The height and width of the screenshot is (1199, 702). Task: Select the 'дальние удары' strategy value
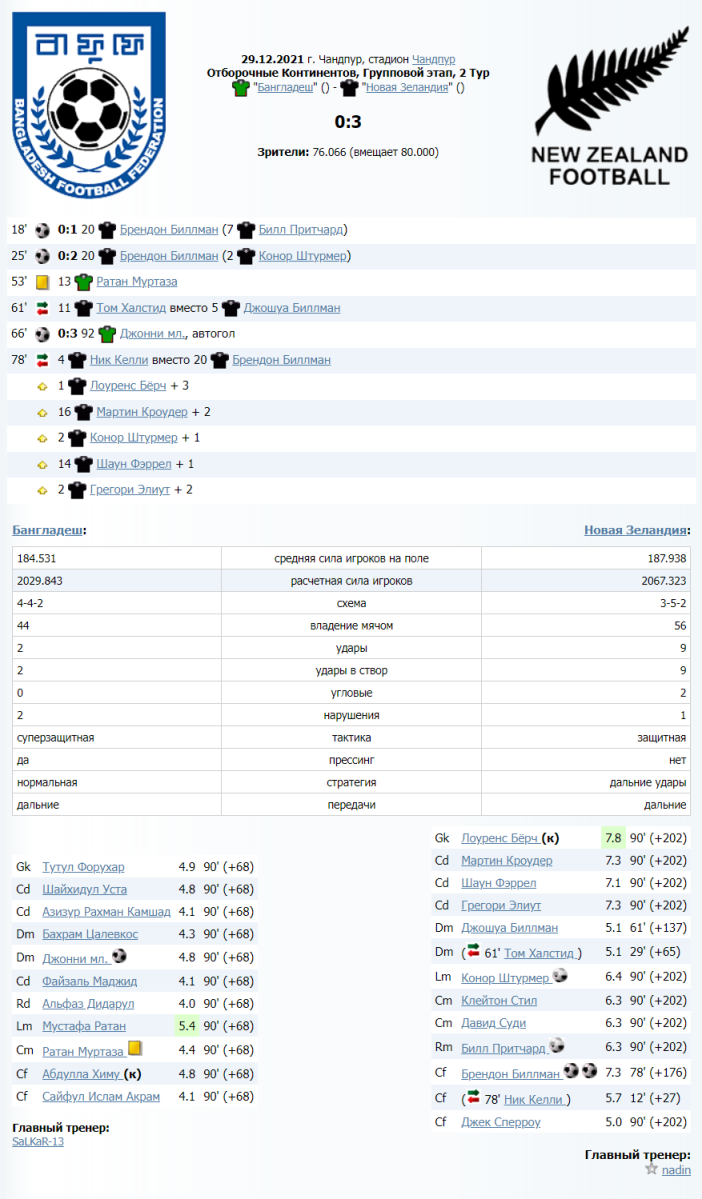click(x=648, y=782)
